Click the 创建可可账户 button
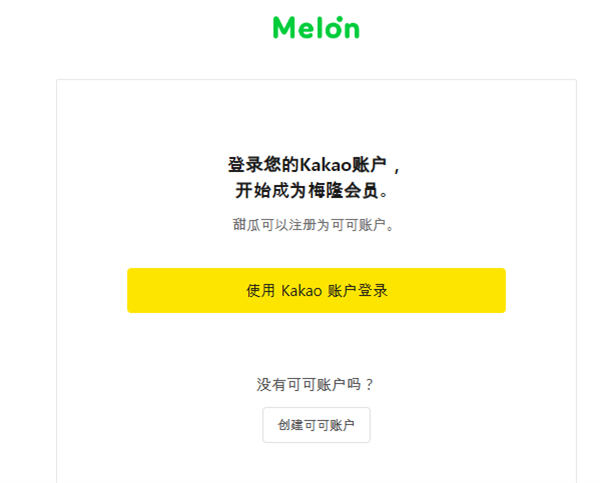The height and width of the screenshot is (483, 600). pyautogui.click(x=316, y=425)
